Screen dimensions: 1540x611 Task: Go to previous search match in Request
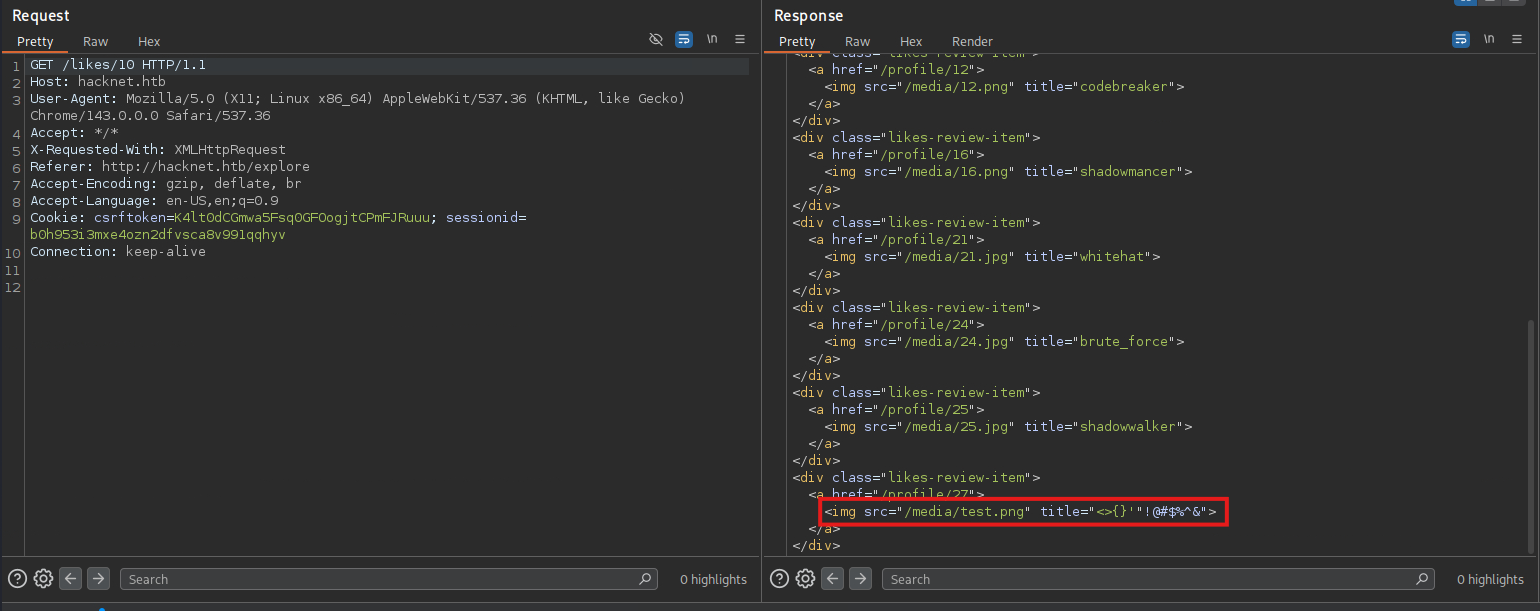click(x=70, y=578)
